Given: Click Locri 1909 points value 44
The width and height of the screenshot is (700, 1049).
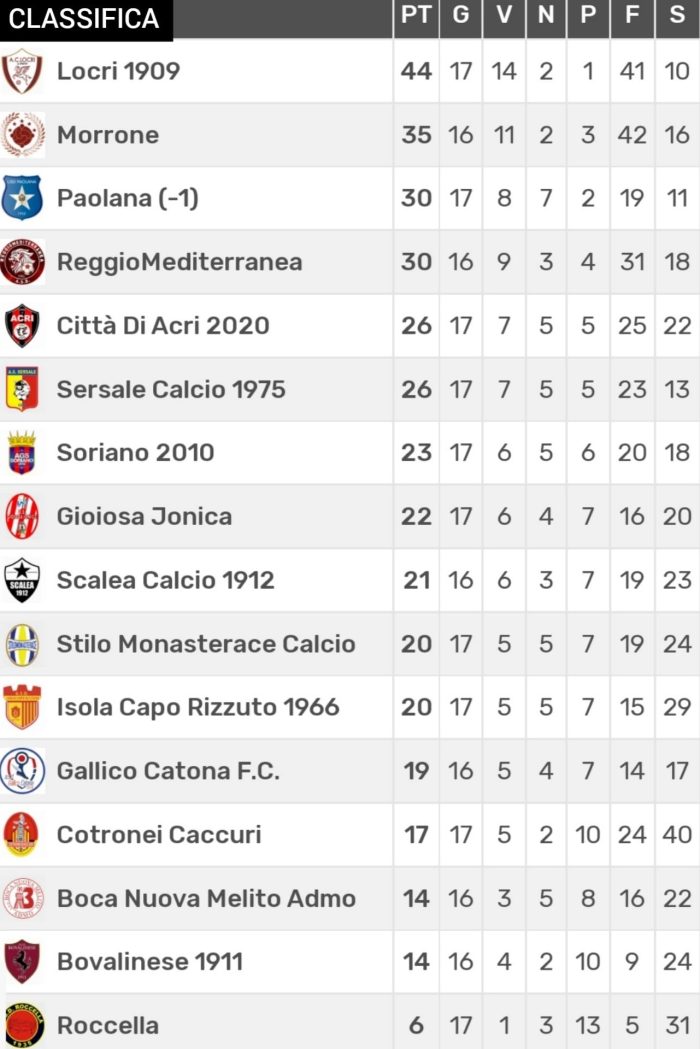Looking at the screenshot, I should point(416,71).
